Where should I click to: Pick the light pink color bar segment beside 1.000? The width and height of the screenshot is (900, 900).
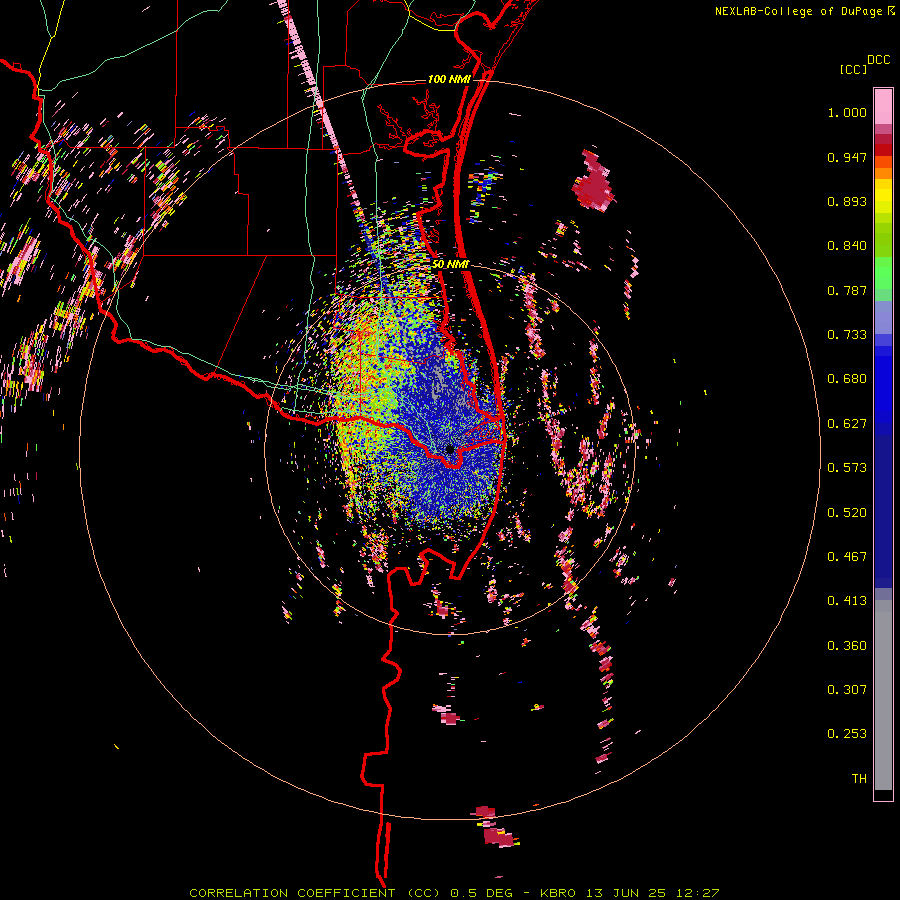(883, 107)
